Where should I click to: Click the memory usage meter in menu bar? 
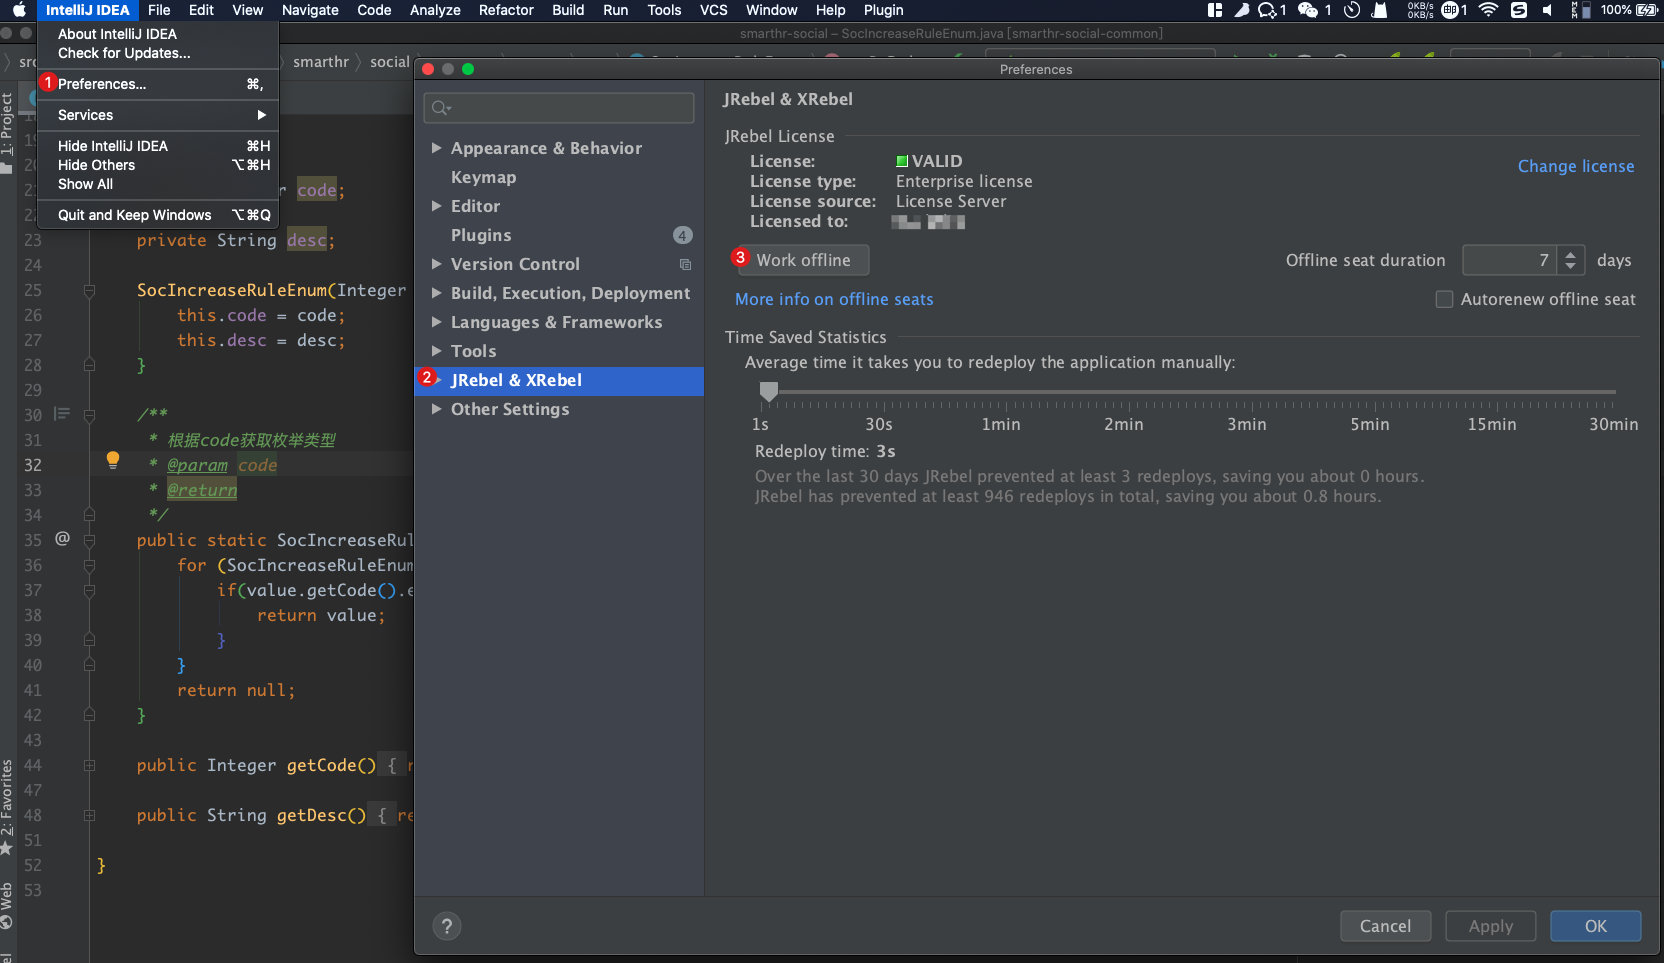(1580, 10)
